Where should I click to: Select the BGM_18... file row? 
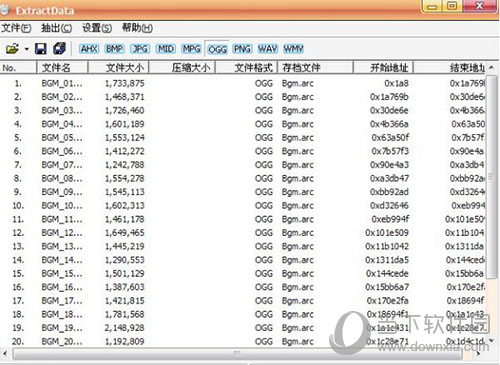pos(243,314)
